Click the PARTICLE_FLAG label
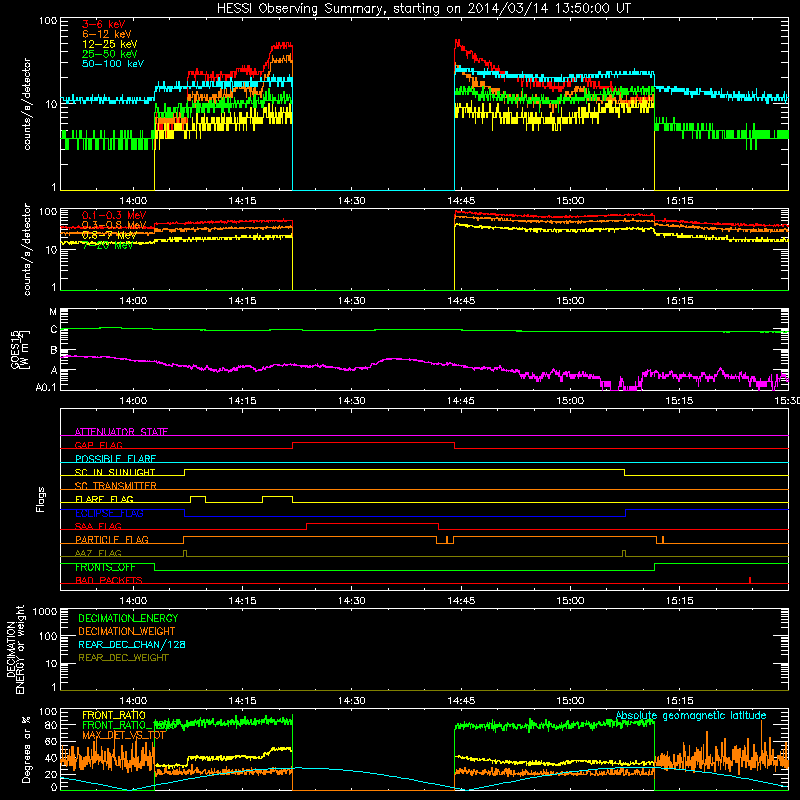Viewport: 800px width, 800px height. pyautogui.click(x=112, y=540)
